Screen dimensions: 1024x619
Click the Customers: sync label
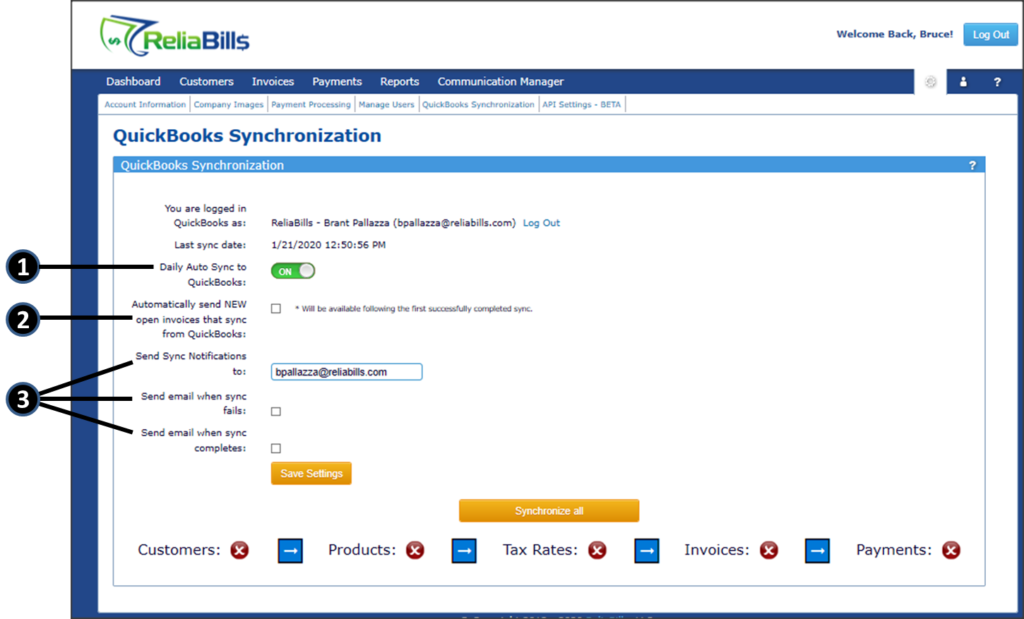tap(179, 550)
